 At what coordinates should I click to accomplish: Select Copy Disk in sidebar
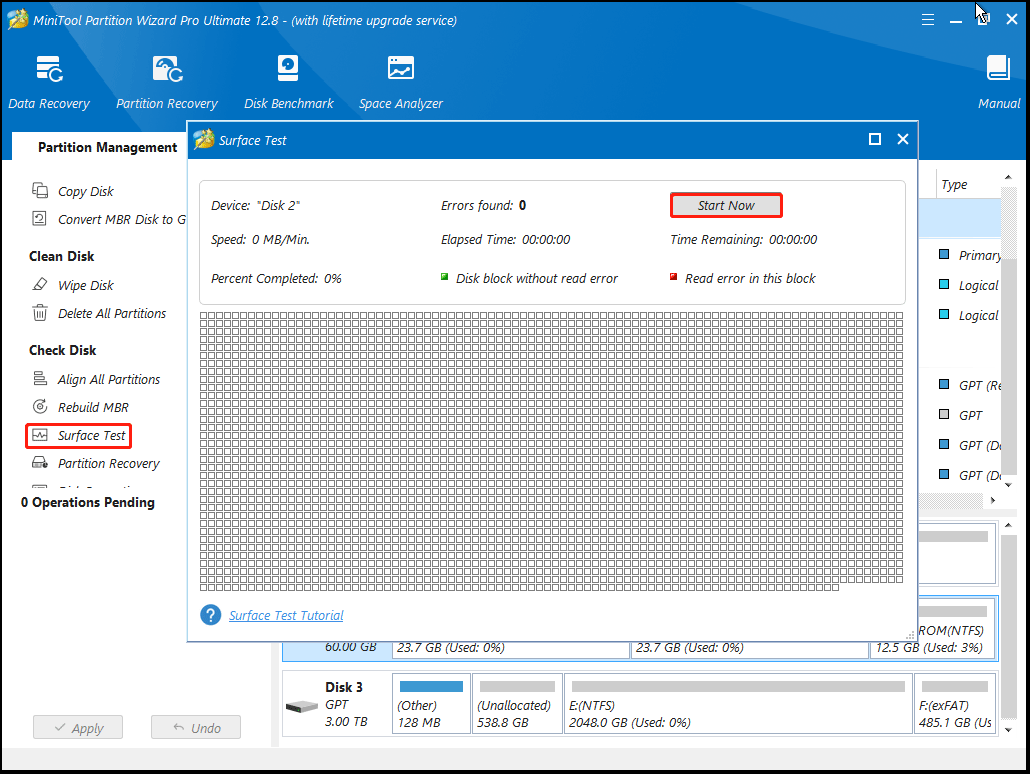(85, 191)
